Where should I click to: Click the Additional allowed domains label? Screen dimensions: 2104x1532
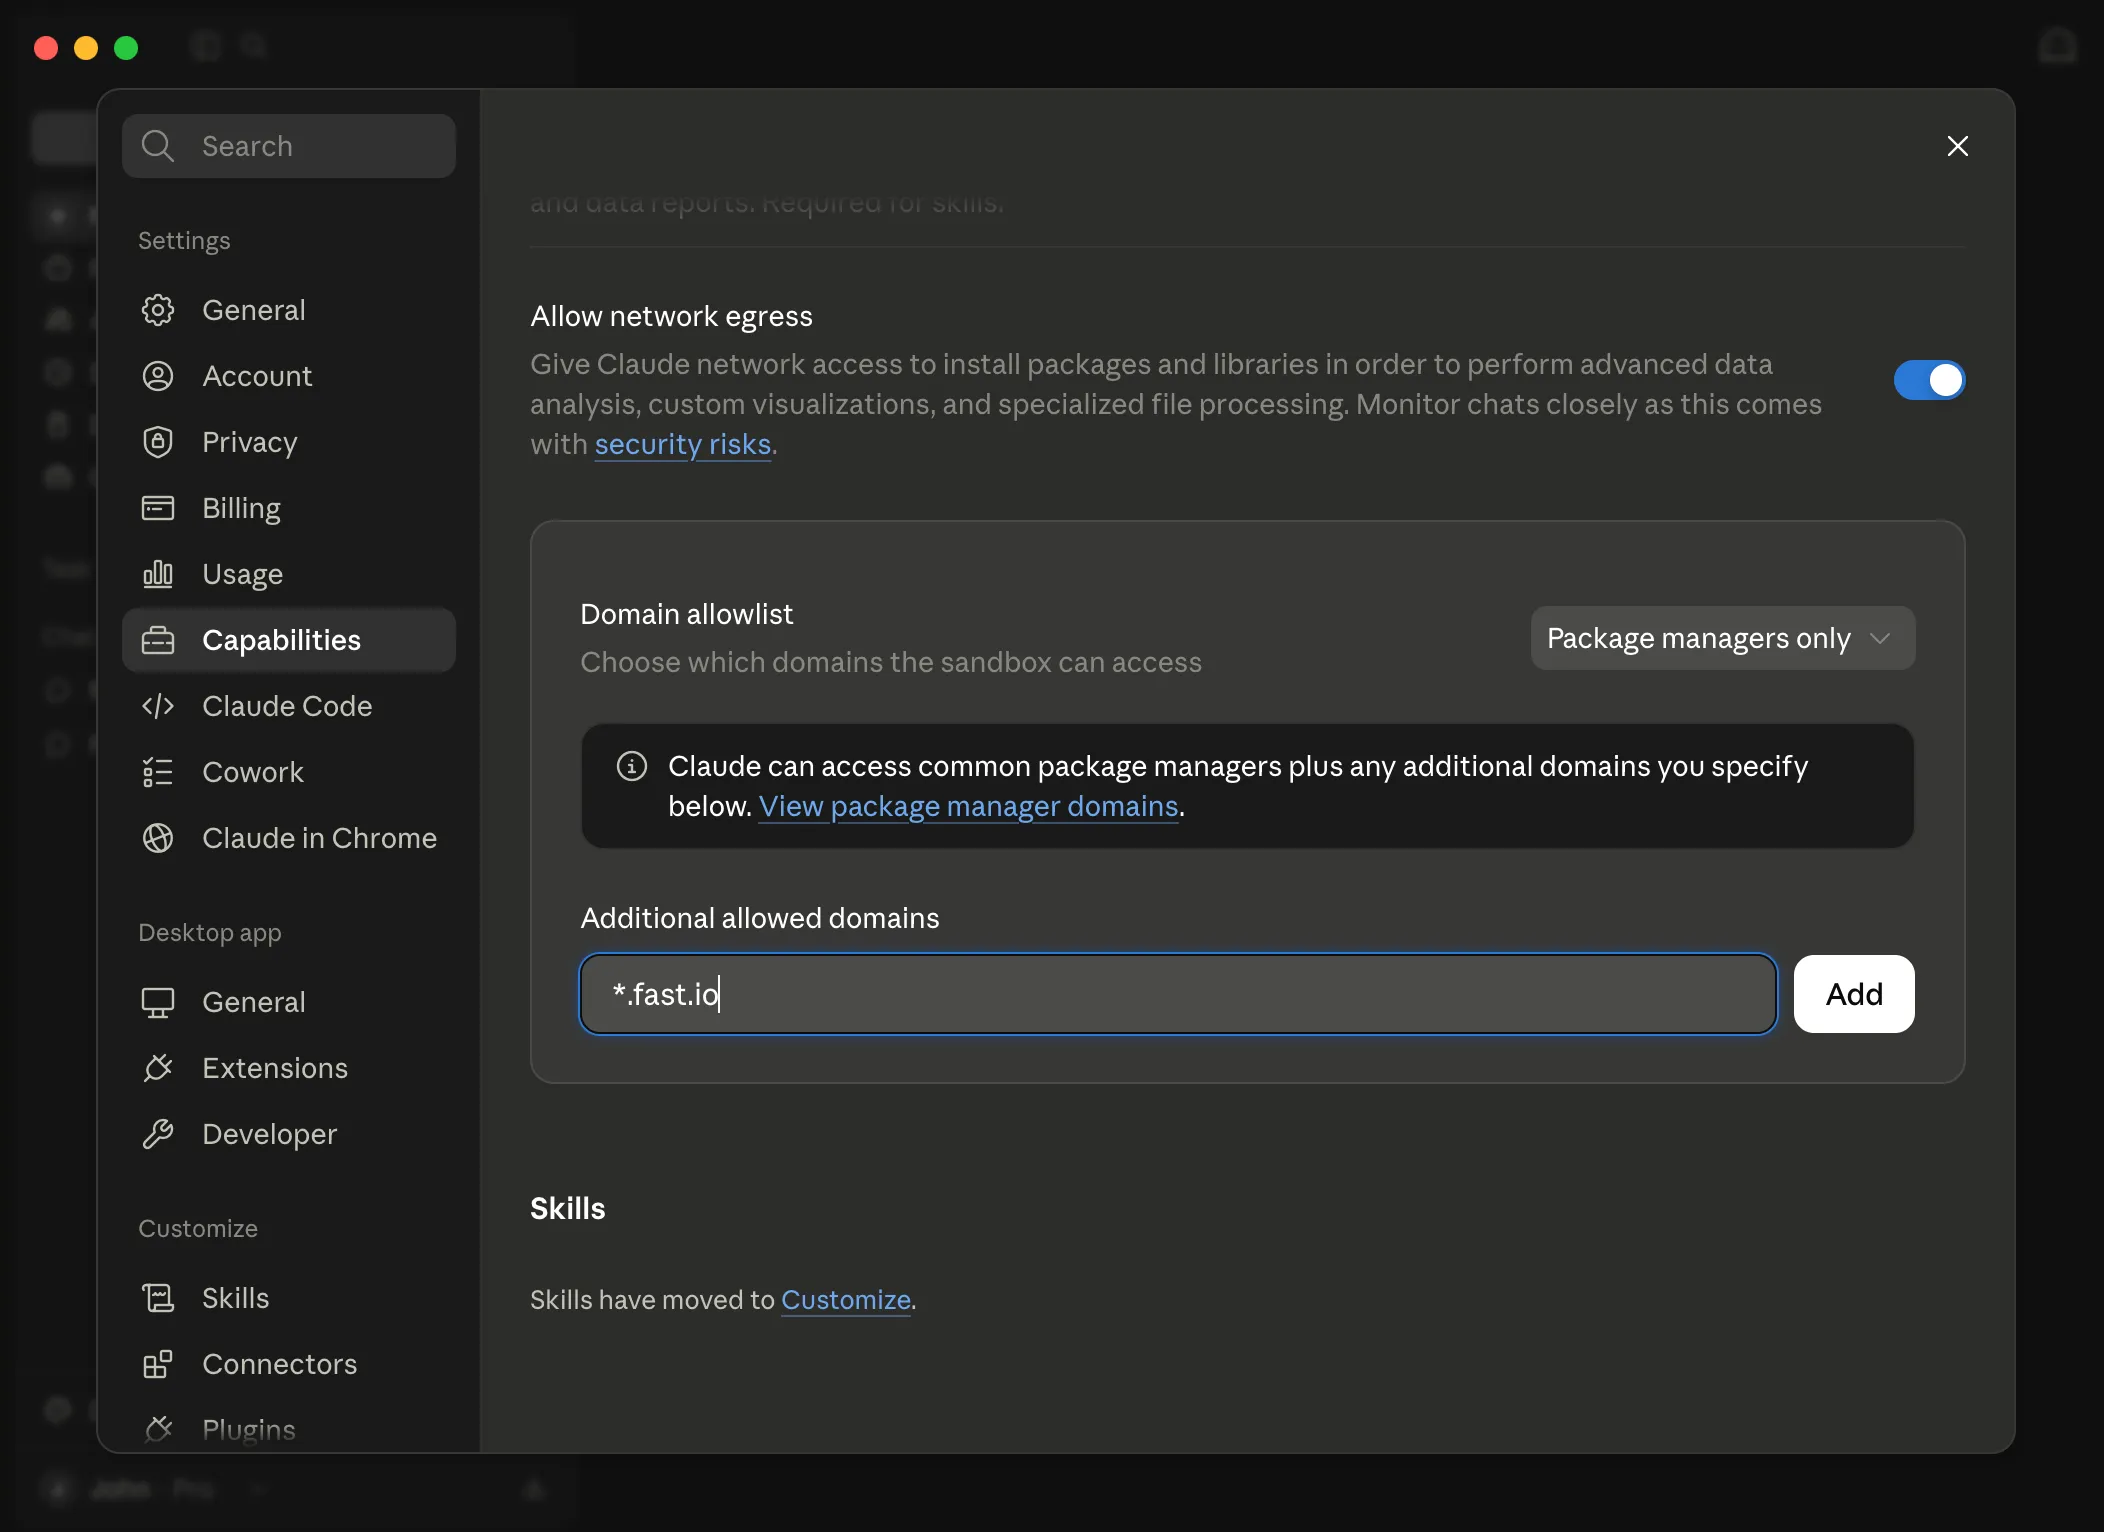pyautogui.click(x=760, y=918)
